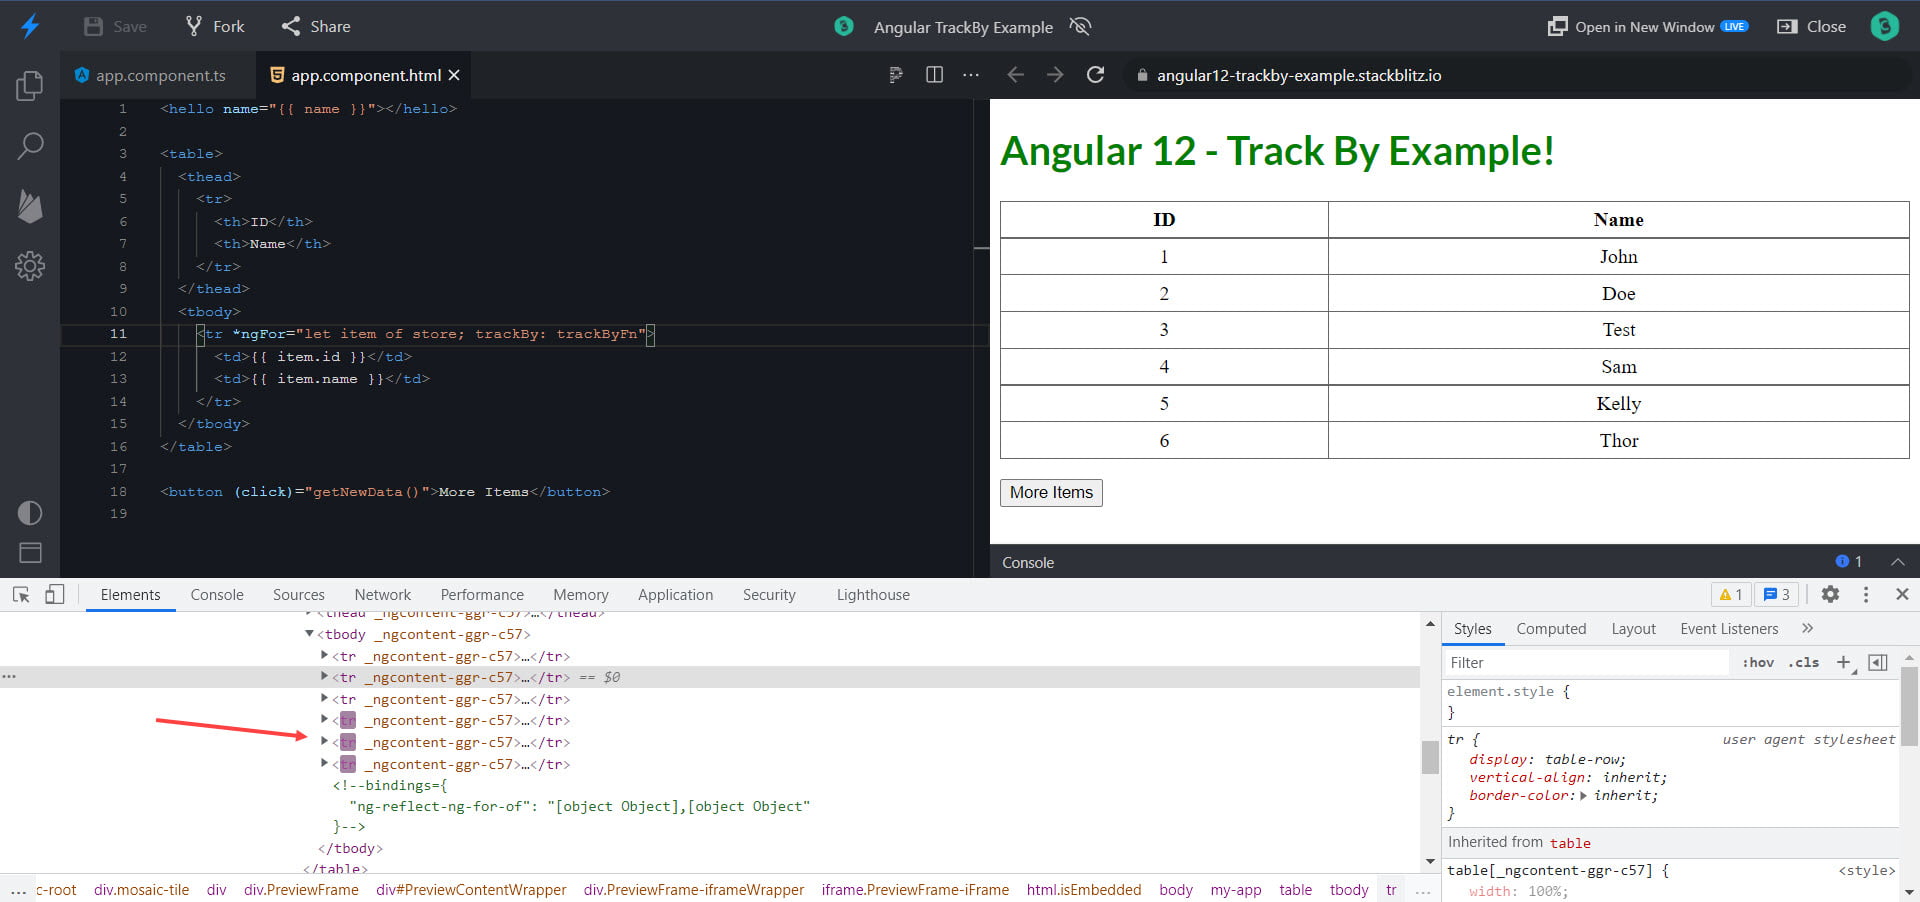Viewport: 1920px width, 902px height.
Task: Open DevTools settings gear
Action: (x=1830, y=594)
